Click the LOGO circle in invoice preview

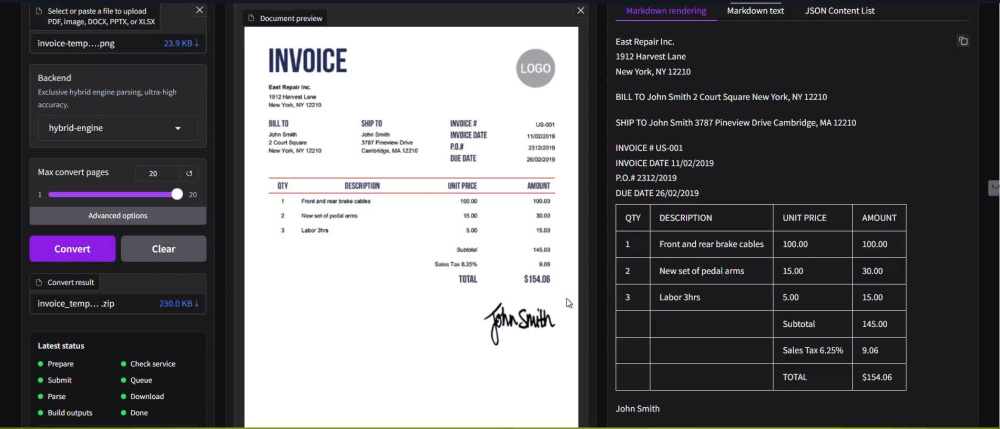point(536,68)
